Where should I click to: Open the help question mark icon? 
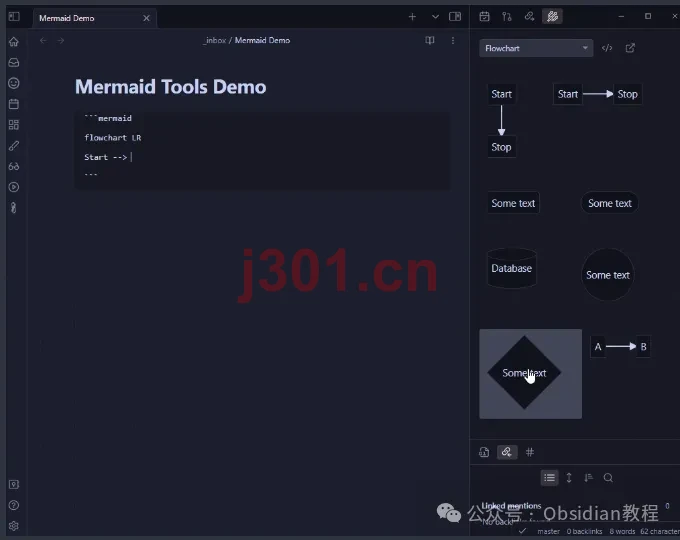pos(14,505)
